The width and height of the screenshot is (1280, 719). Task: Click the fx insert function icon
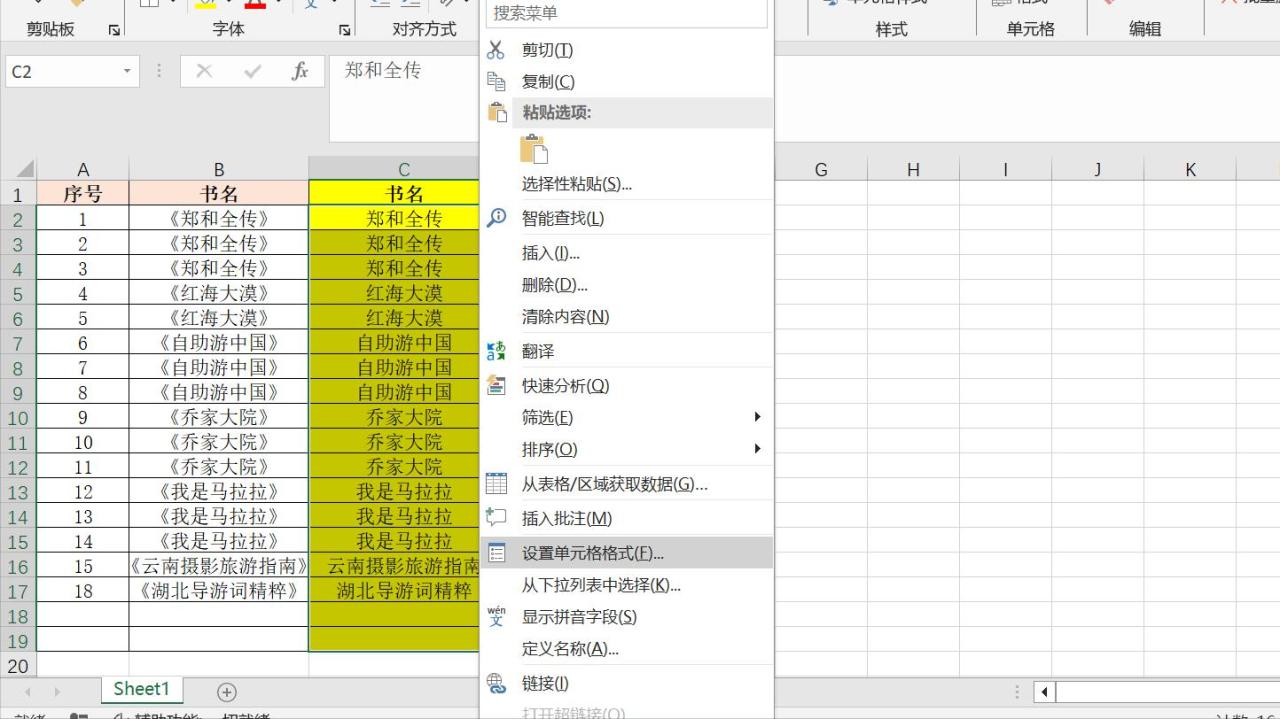pyautogui.click(x=300, y=72)
